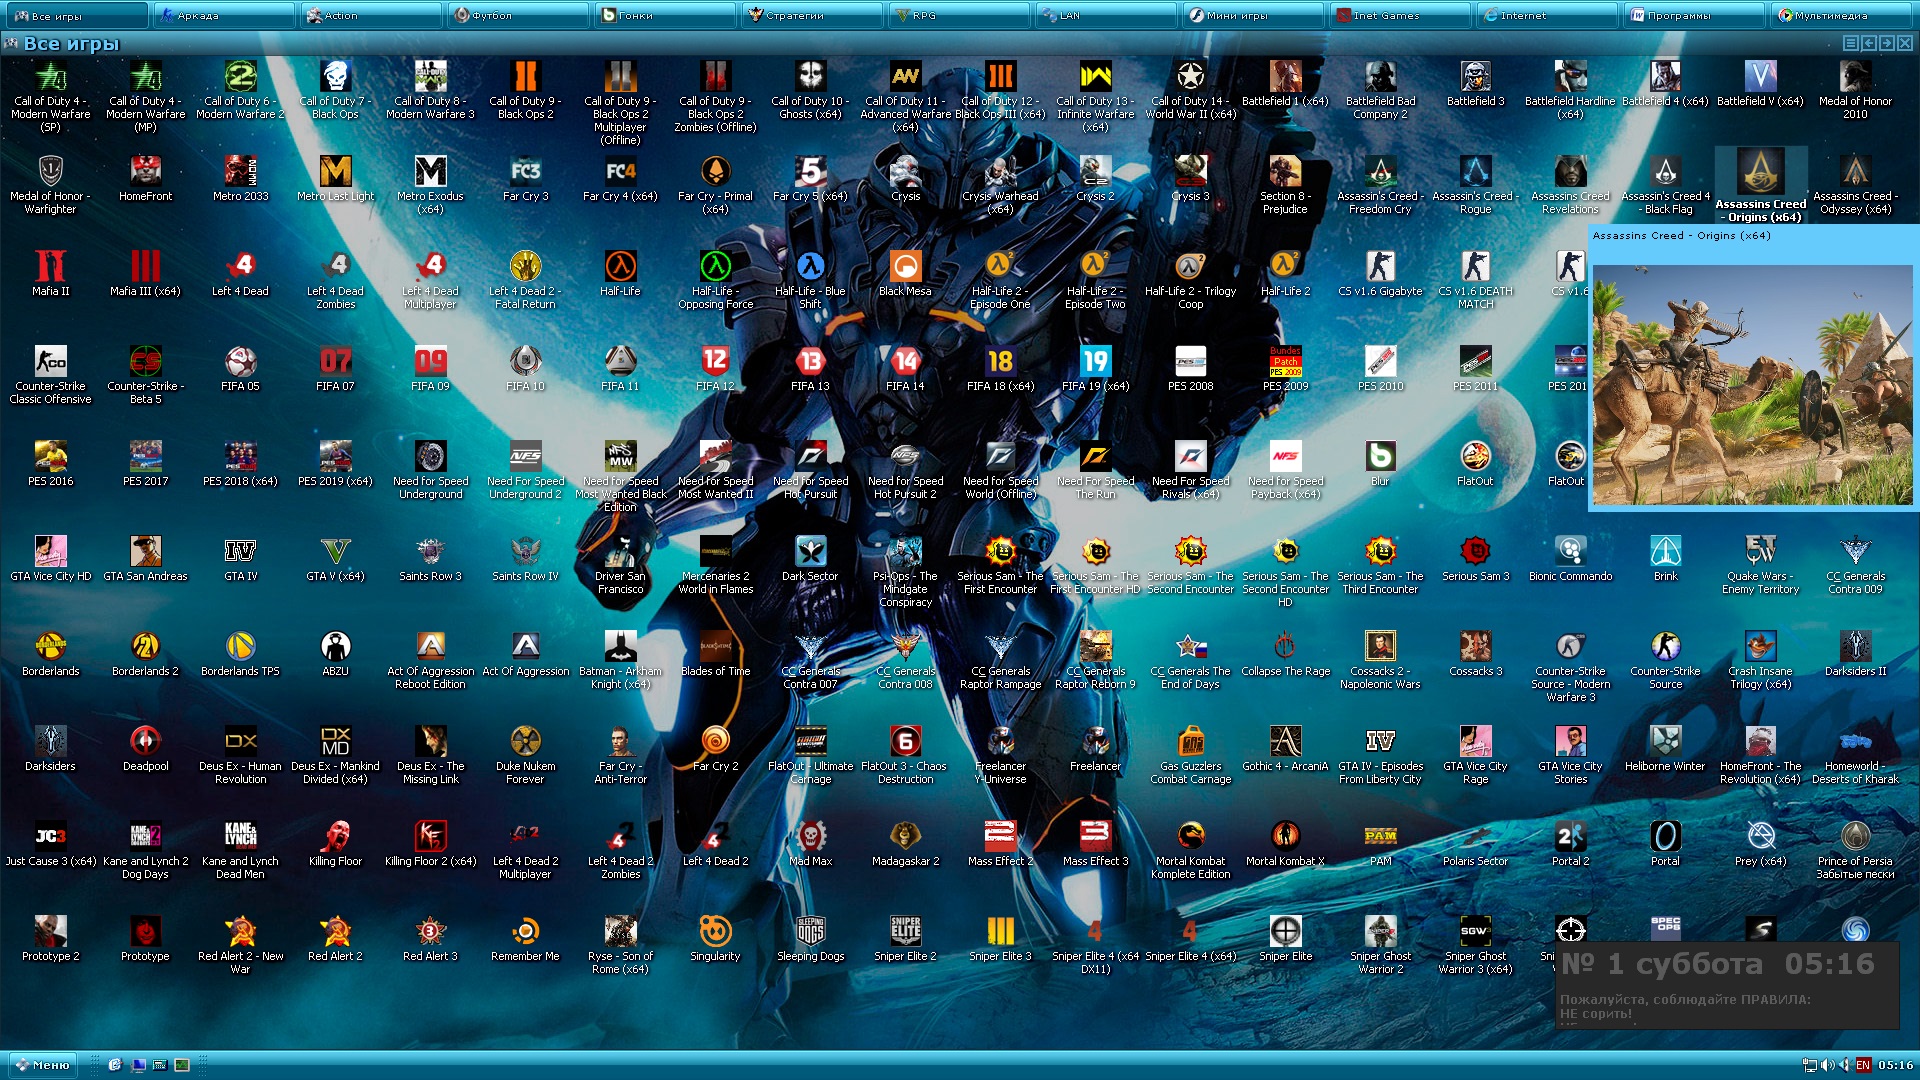Viewport: 1920px width, 1080px height.
Task: Select the RPG tab
Action: tap(957, 15)
